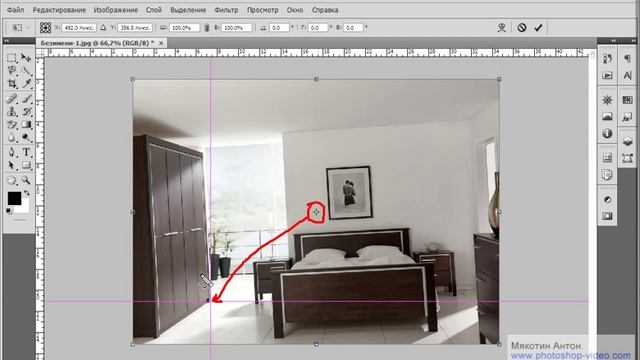Open the Masks panel icon
Viewport: 640px width, 360px height.
(607, 216)
